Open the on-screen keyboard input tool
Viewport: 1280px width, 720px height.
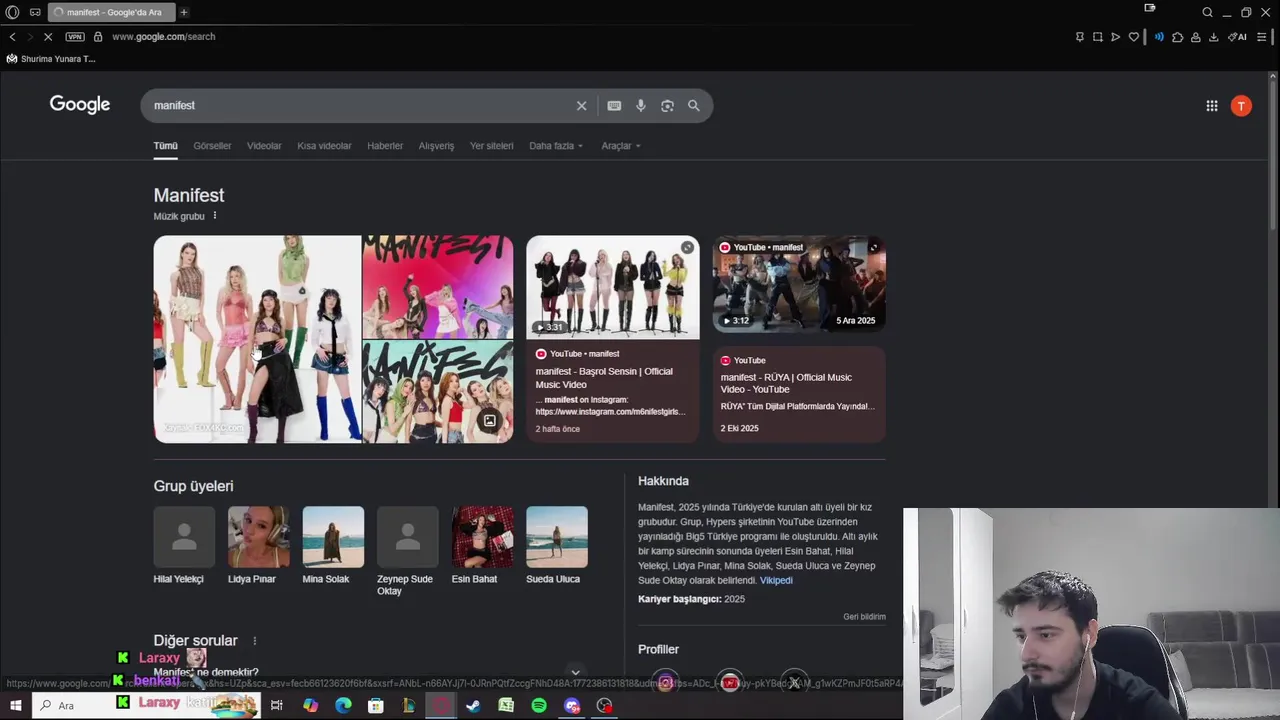614,105
